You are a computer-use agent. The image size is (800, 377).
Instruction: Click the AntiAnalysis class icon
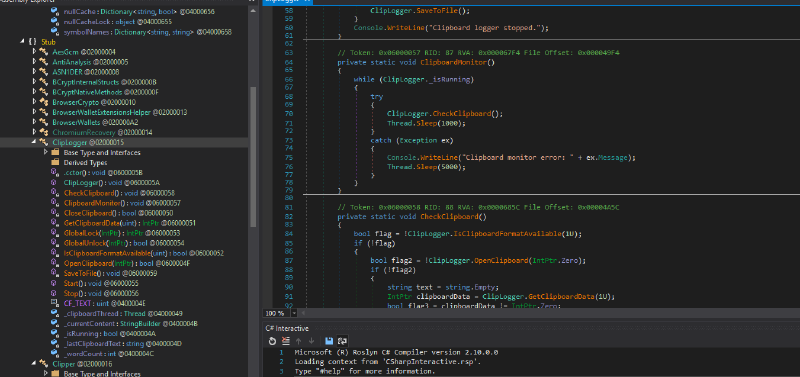tap(44, 62)
